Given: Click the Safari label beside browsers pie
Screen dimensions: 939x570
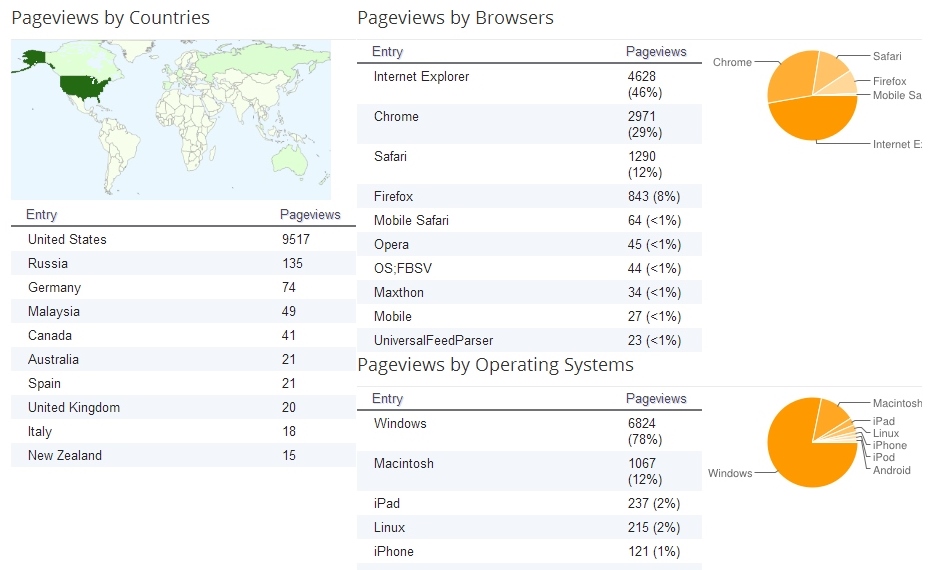Looking at the screenshot, I should pyautogui.click(x=887, y=56).
